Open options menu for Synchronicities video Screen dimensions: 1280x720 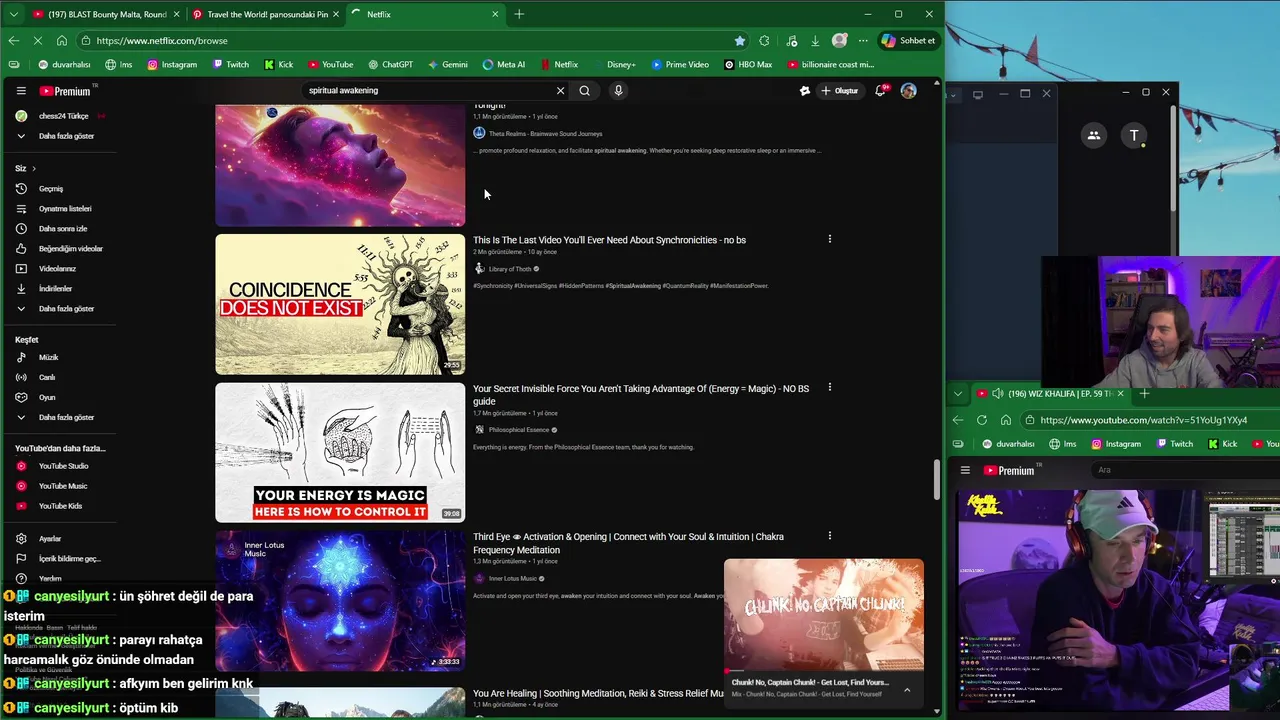coord(829,239)
